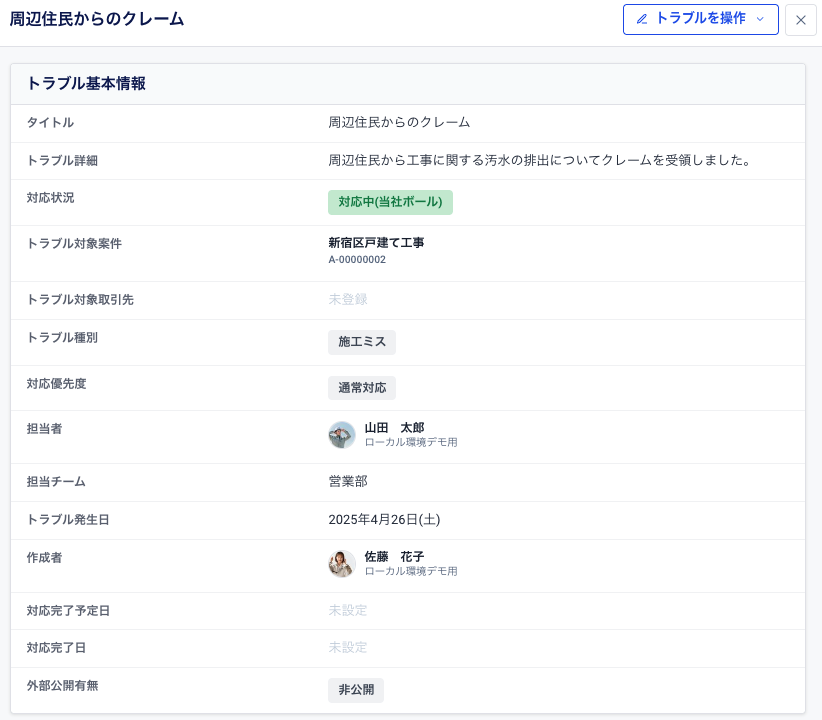822x720 pixels.
Task: Click the 担当チーム 営業部 entry
Action: click(350, 481)
